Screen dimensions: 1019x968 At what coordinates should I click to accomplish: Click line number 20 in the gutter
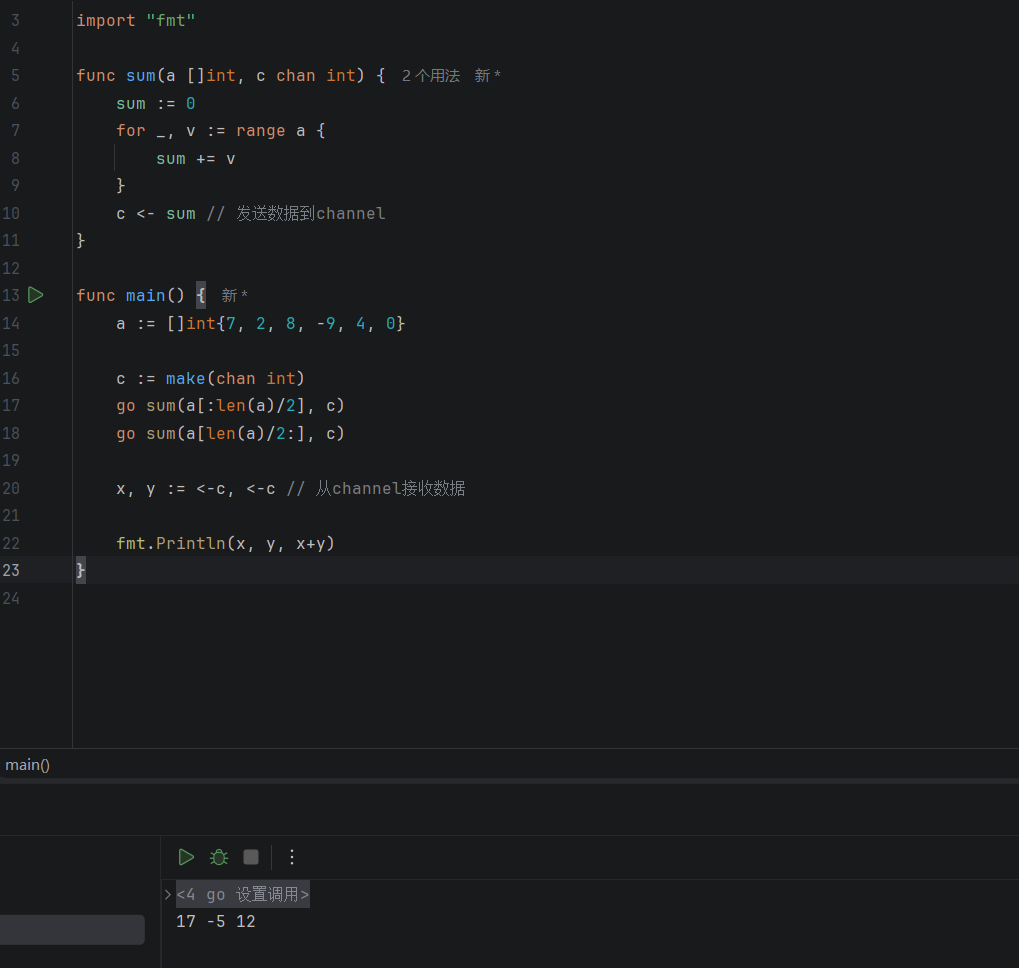pos(11,489)
